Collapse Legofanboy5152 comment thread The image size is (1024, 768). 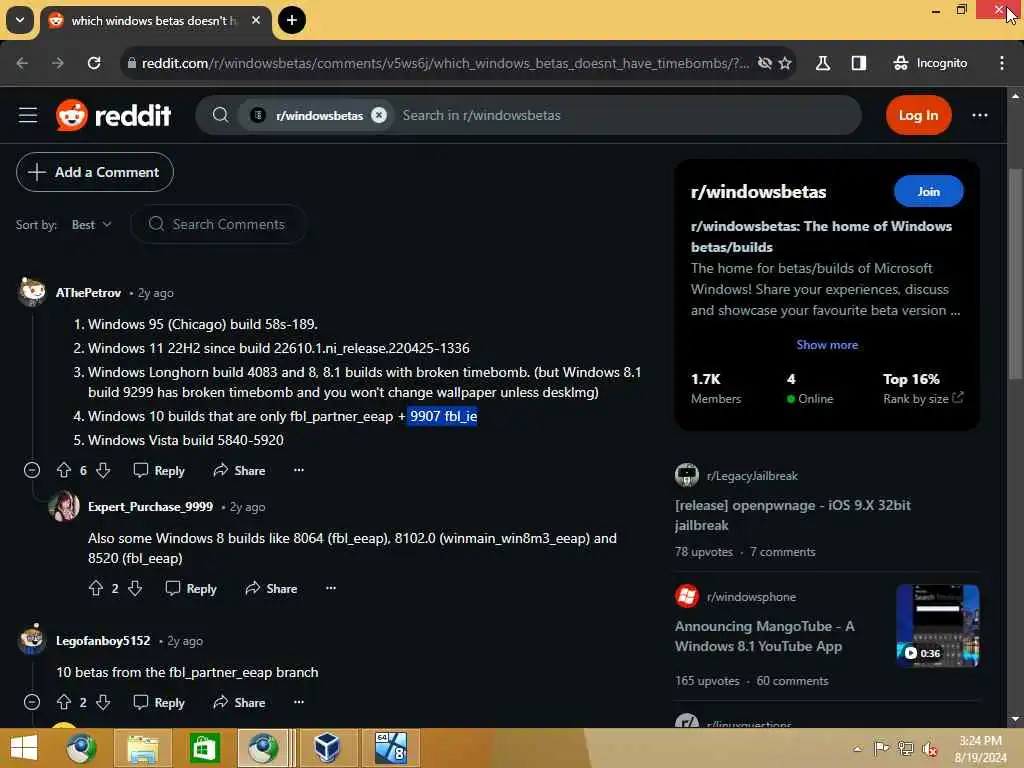tap(31, 703)
